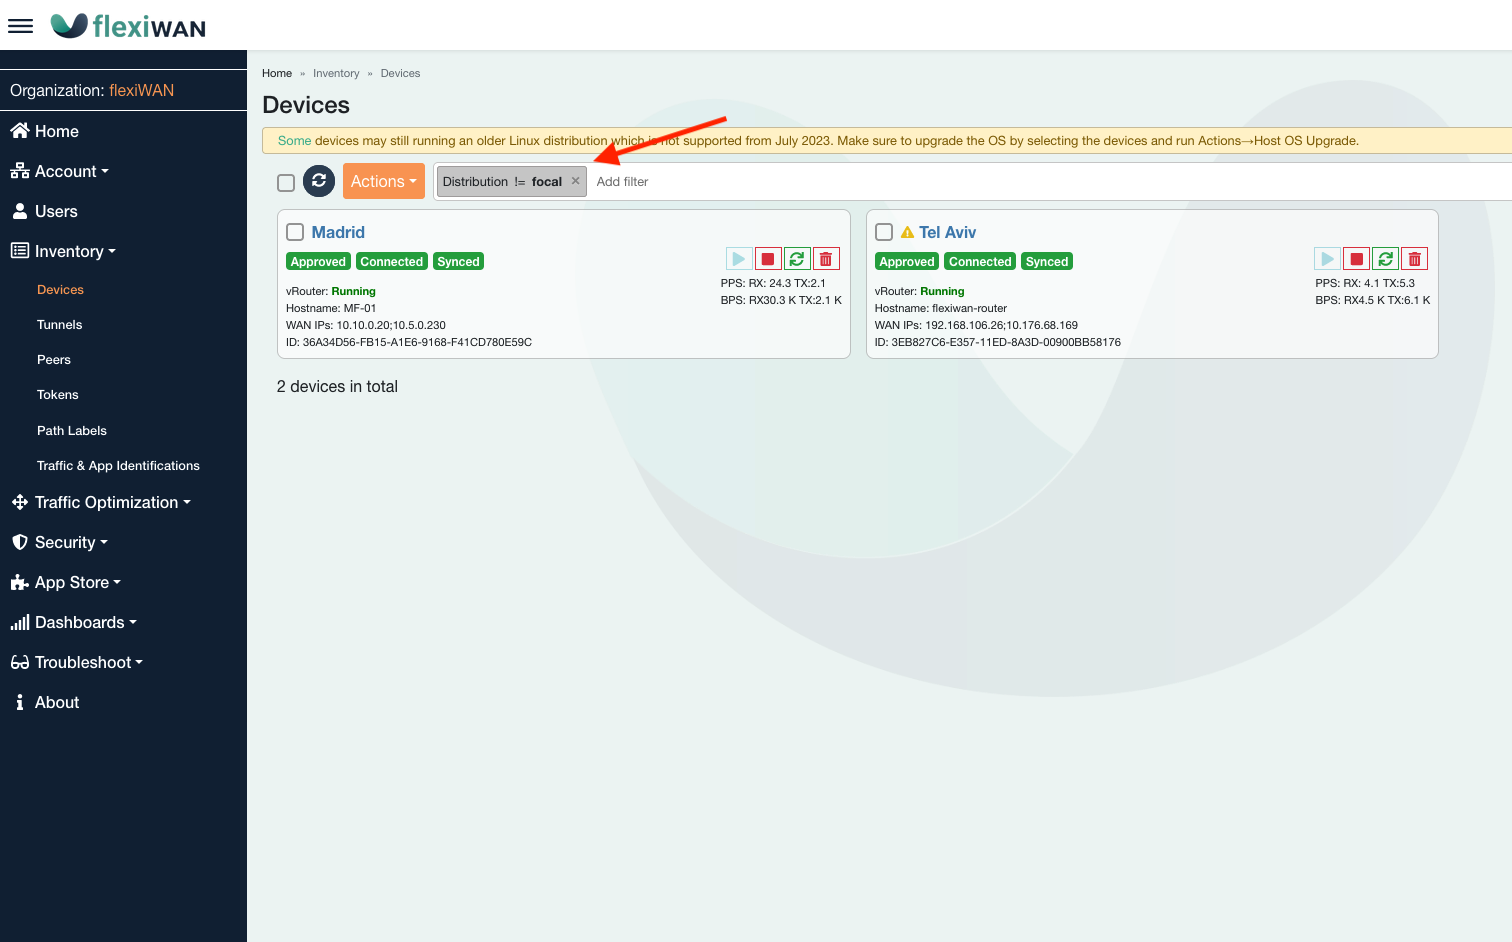Toggle the select all devices checkbox
Screen dimensions: 1512x942
tap(286, 182)
